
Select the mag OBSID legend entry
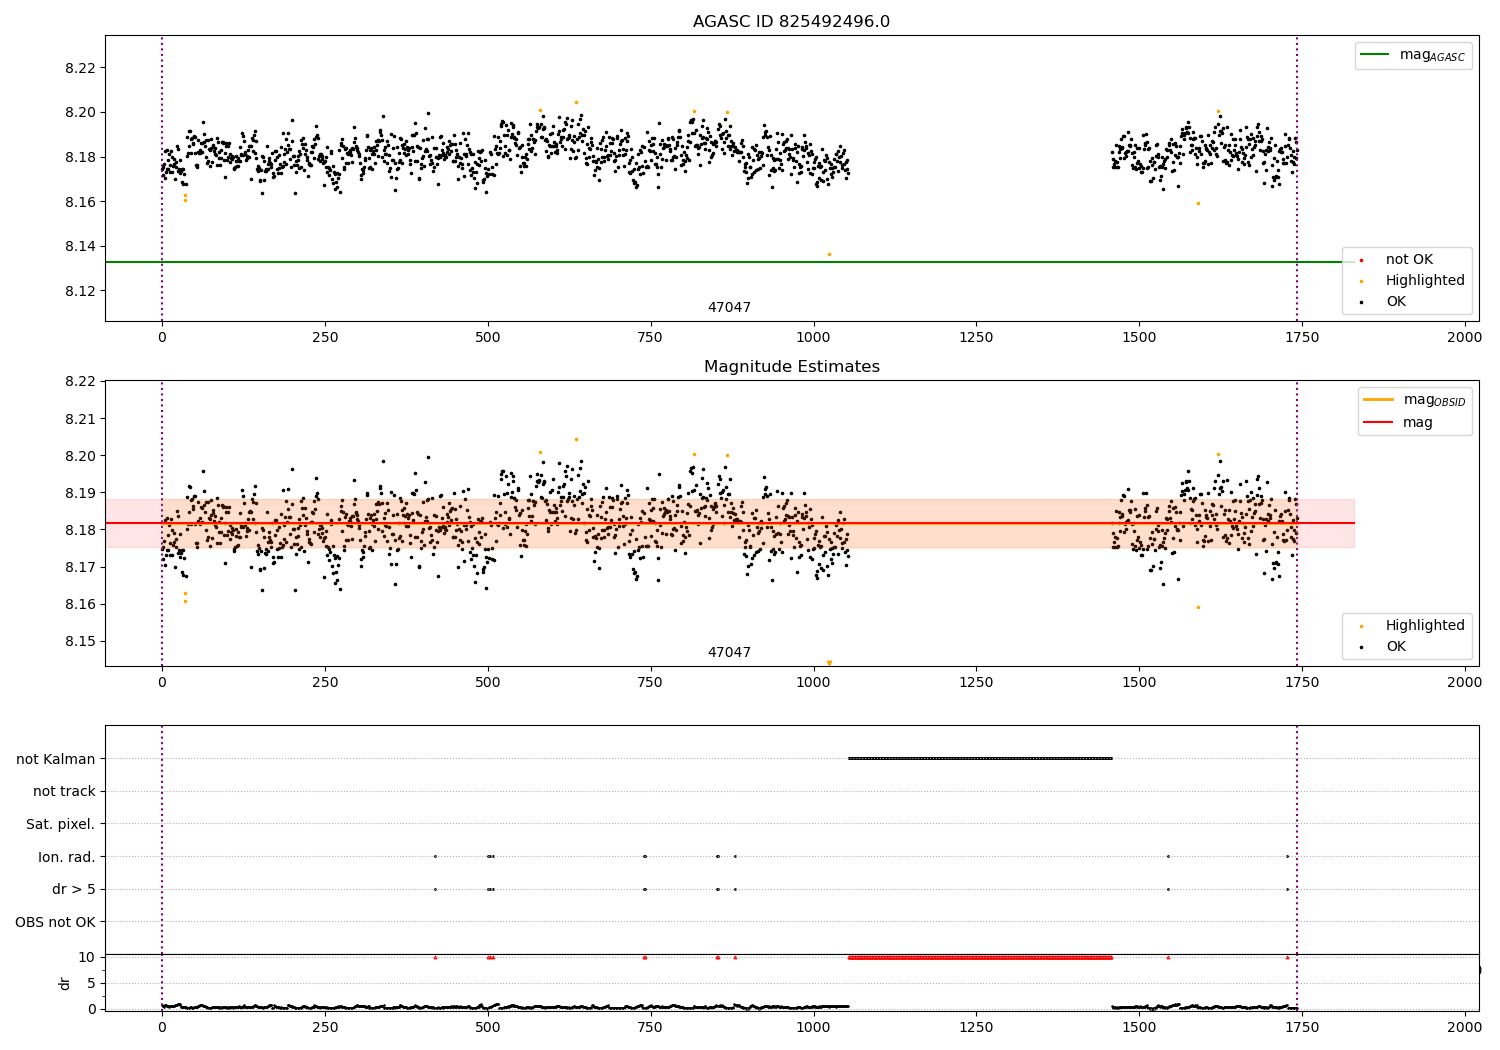[x=1414, y=400]
